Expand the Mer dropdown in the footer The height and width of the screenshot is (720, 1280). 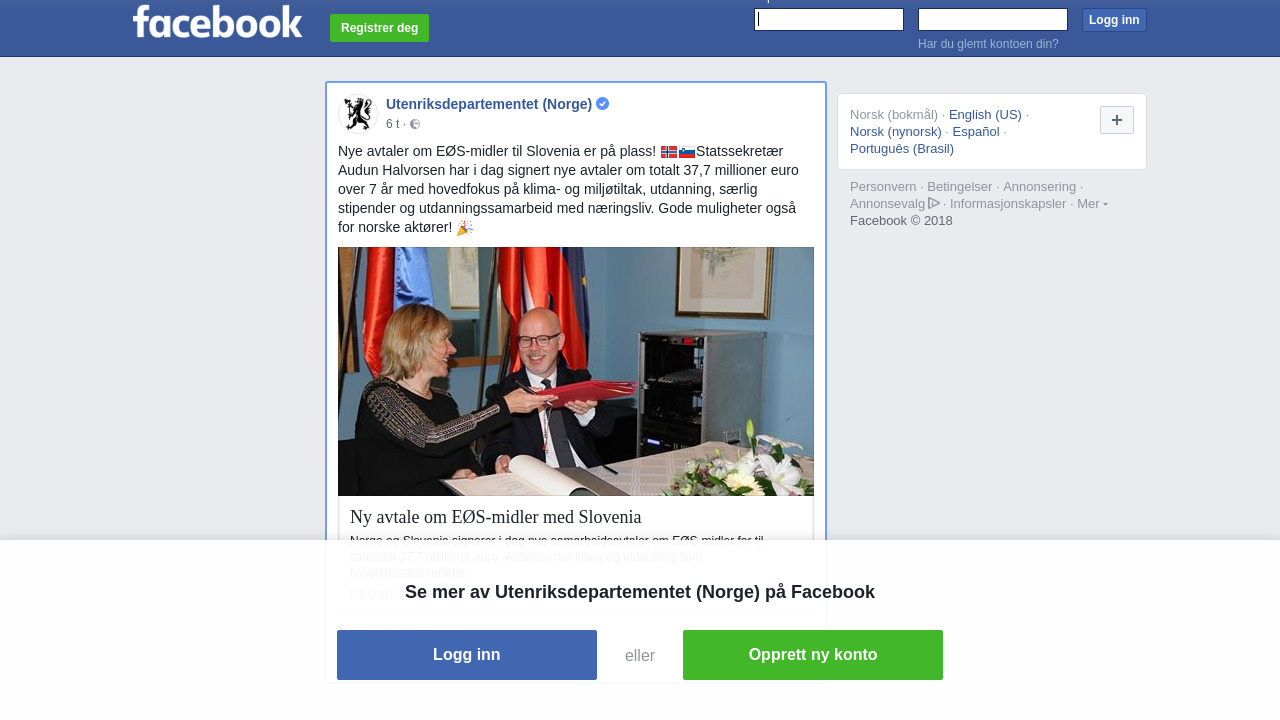(1092, 203)
